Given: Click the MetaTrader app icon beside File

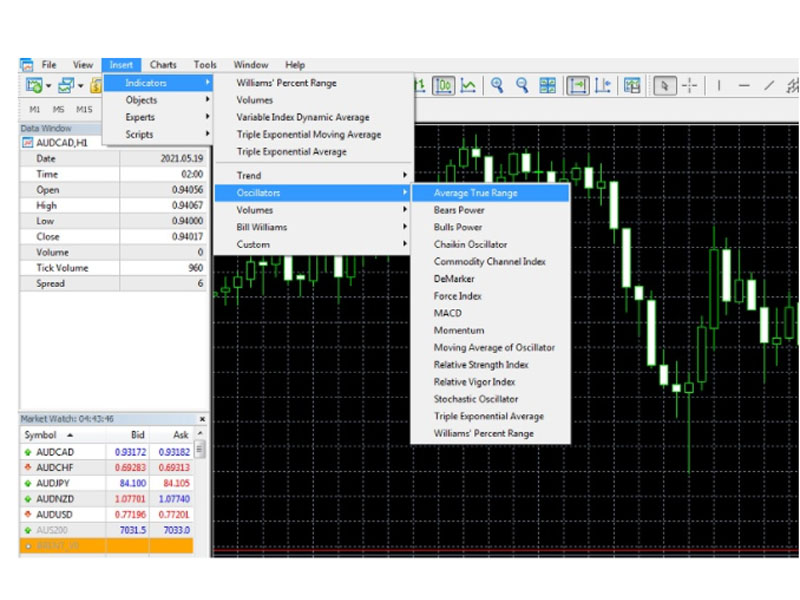Looking at the screenshot, I should click(27, 65).
